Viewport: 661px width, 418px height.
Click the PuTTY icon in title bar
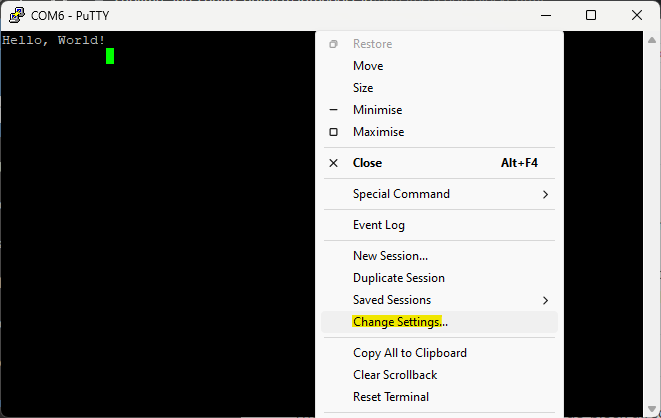[x=17, y=15]
